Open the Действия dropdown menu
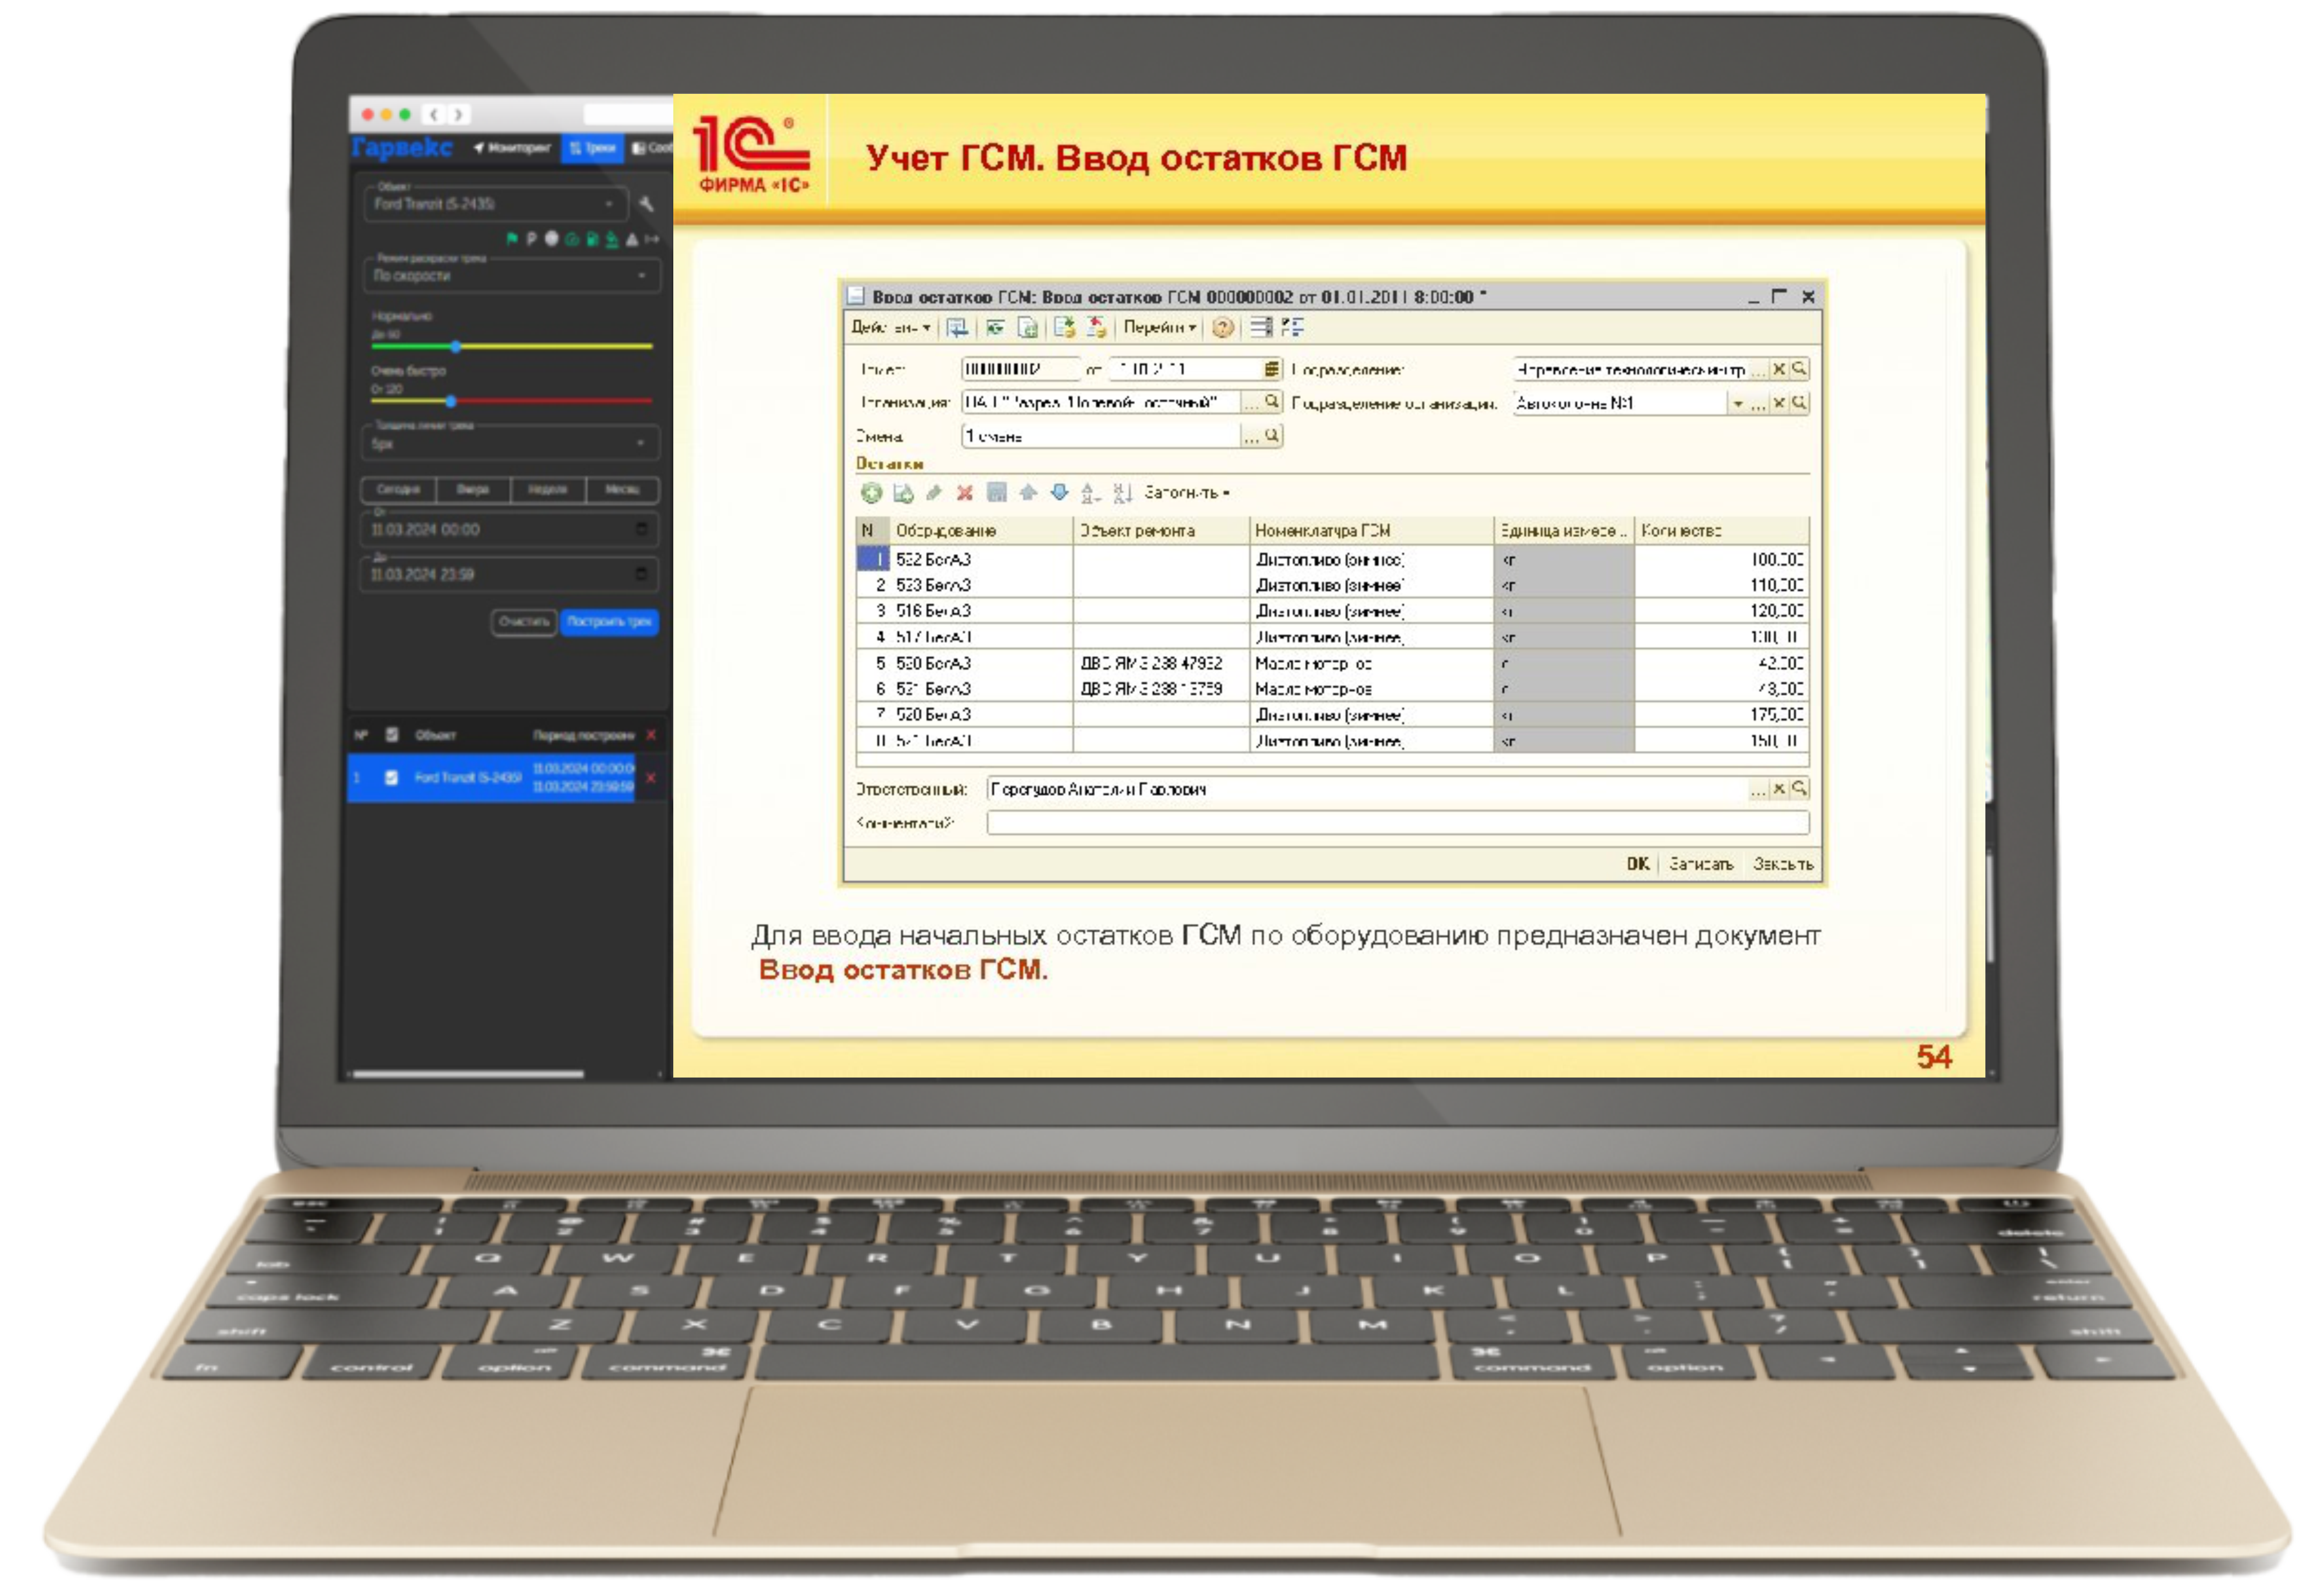This screenshot has height=1596, width=2302. tap(890, 328)
